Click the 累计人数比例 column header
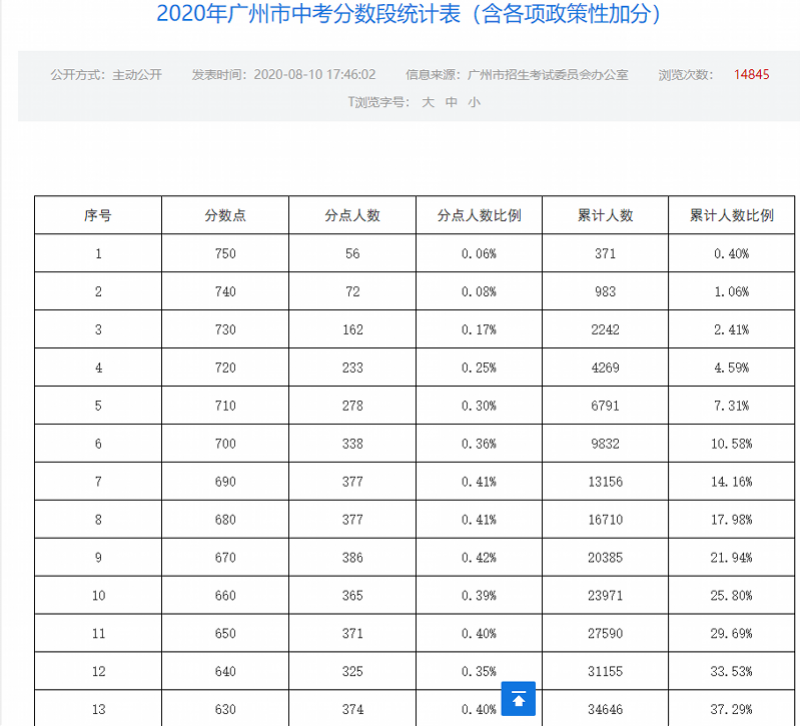800x726 pixels. (732, 215)
